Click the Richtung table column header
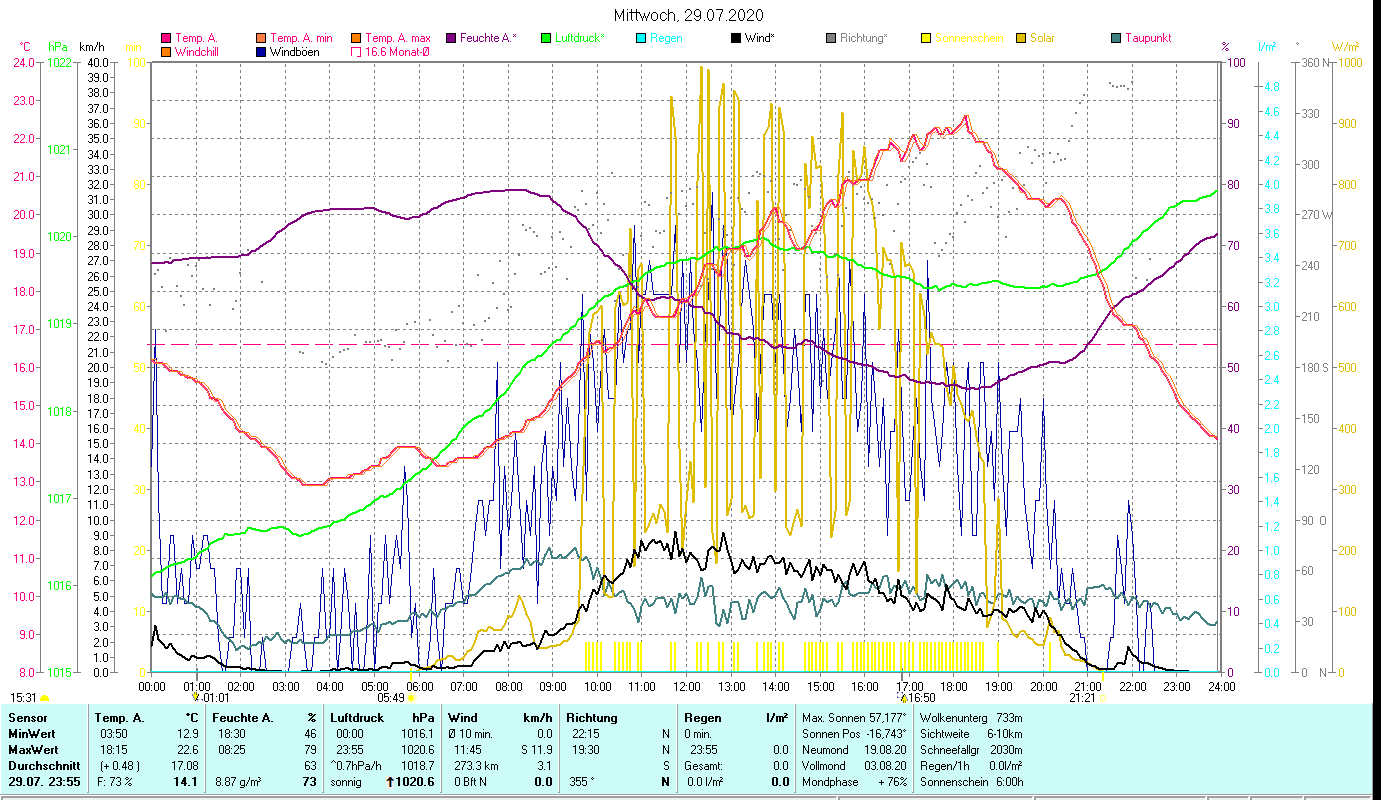Screen dimensions: 1381x800 coord(592,718)
